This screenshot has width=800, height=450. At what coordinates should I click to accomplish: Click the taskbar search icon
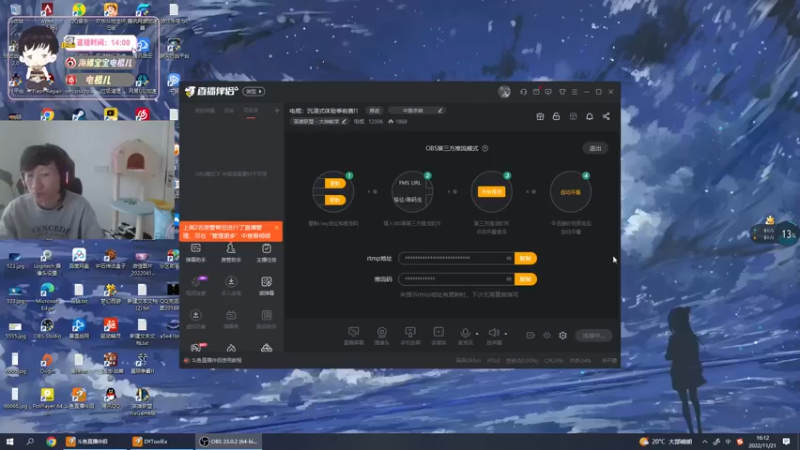tap(30, 441)
